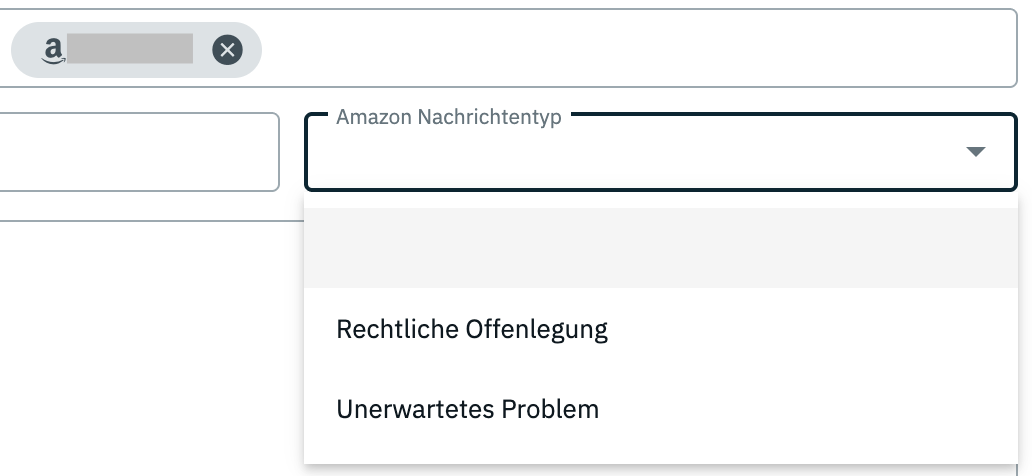This screenshot has height=476, width=1032.
Task: Select the highlighted empty list entry
Action: (x=660, y=248)
